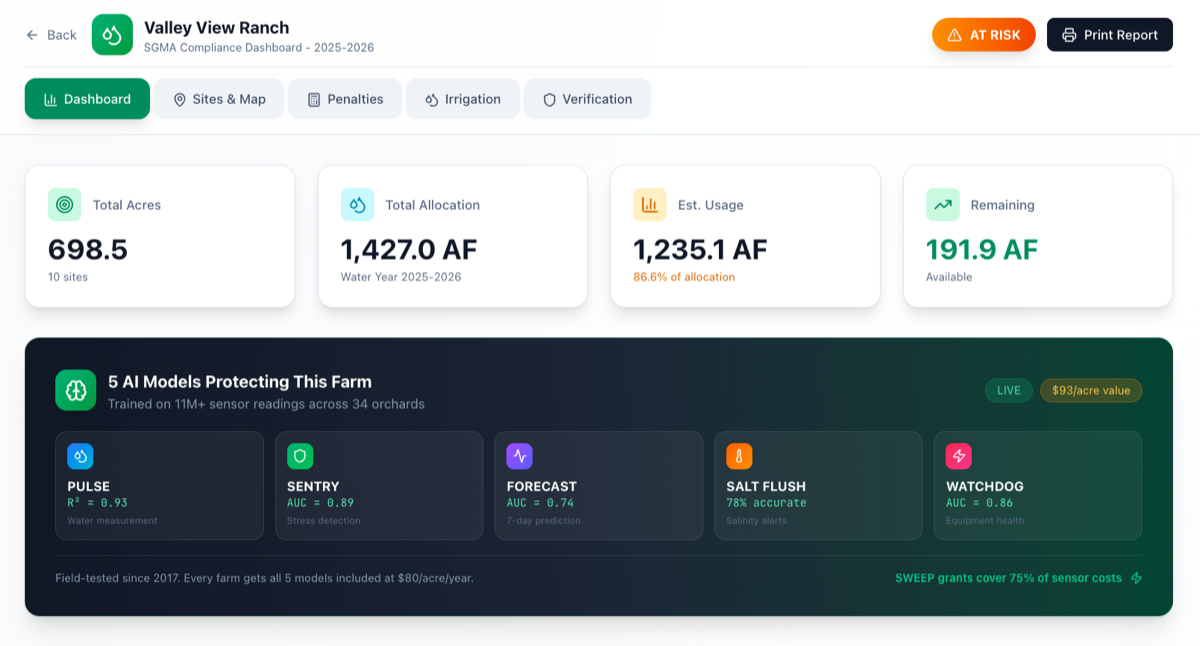Click the Total Allocation water icon
The width and height of the screenshot is (1200, 646).
click(357, 204)
